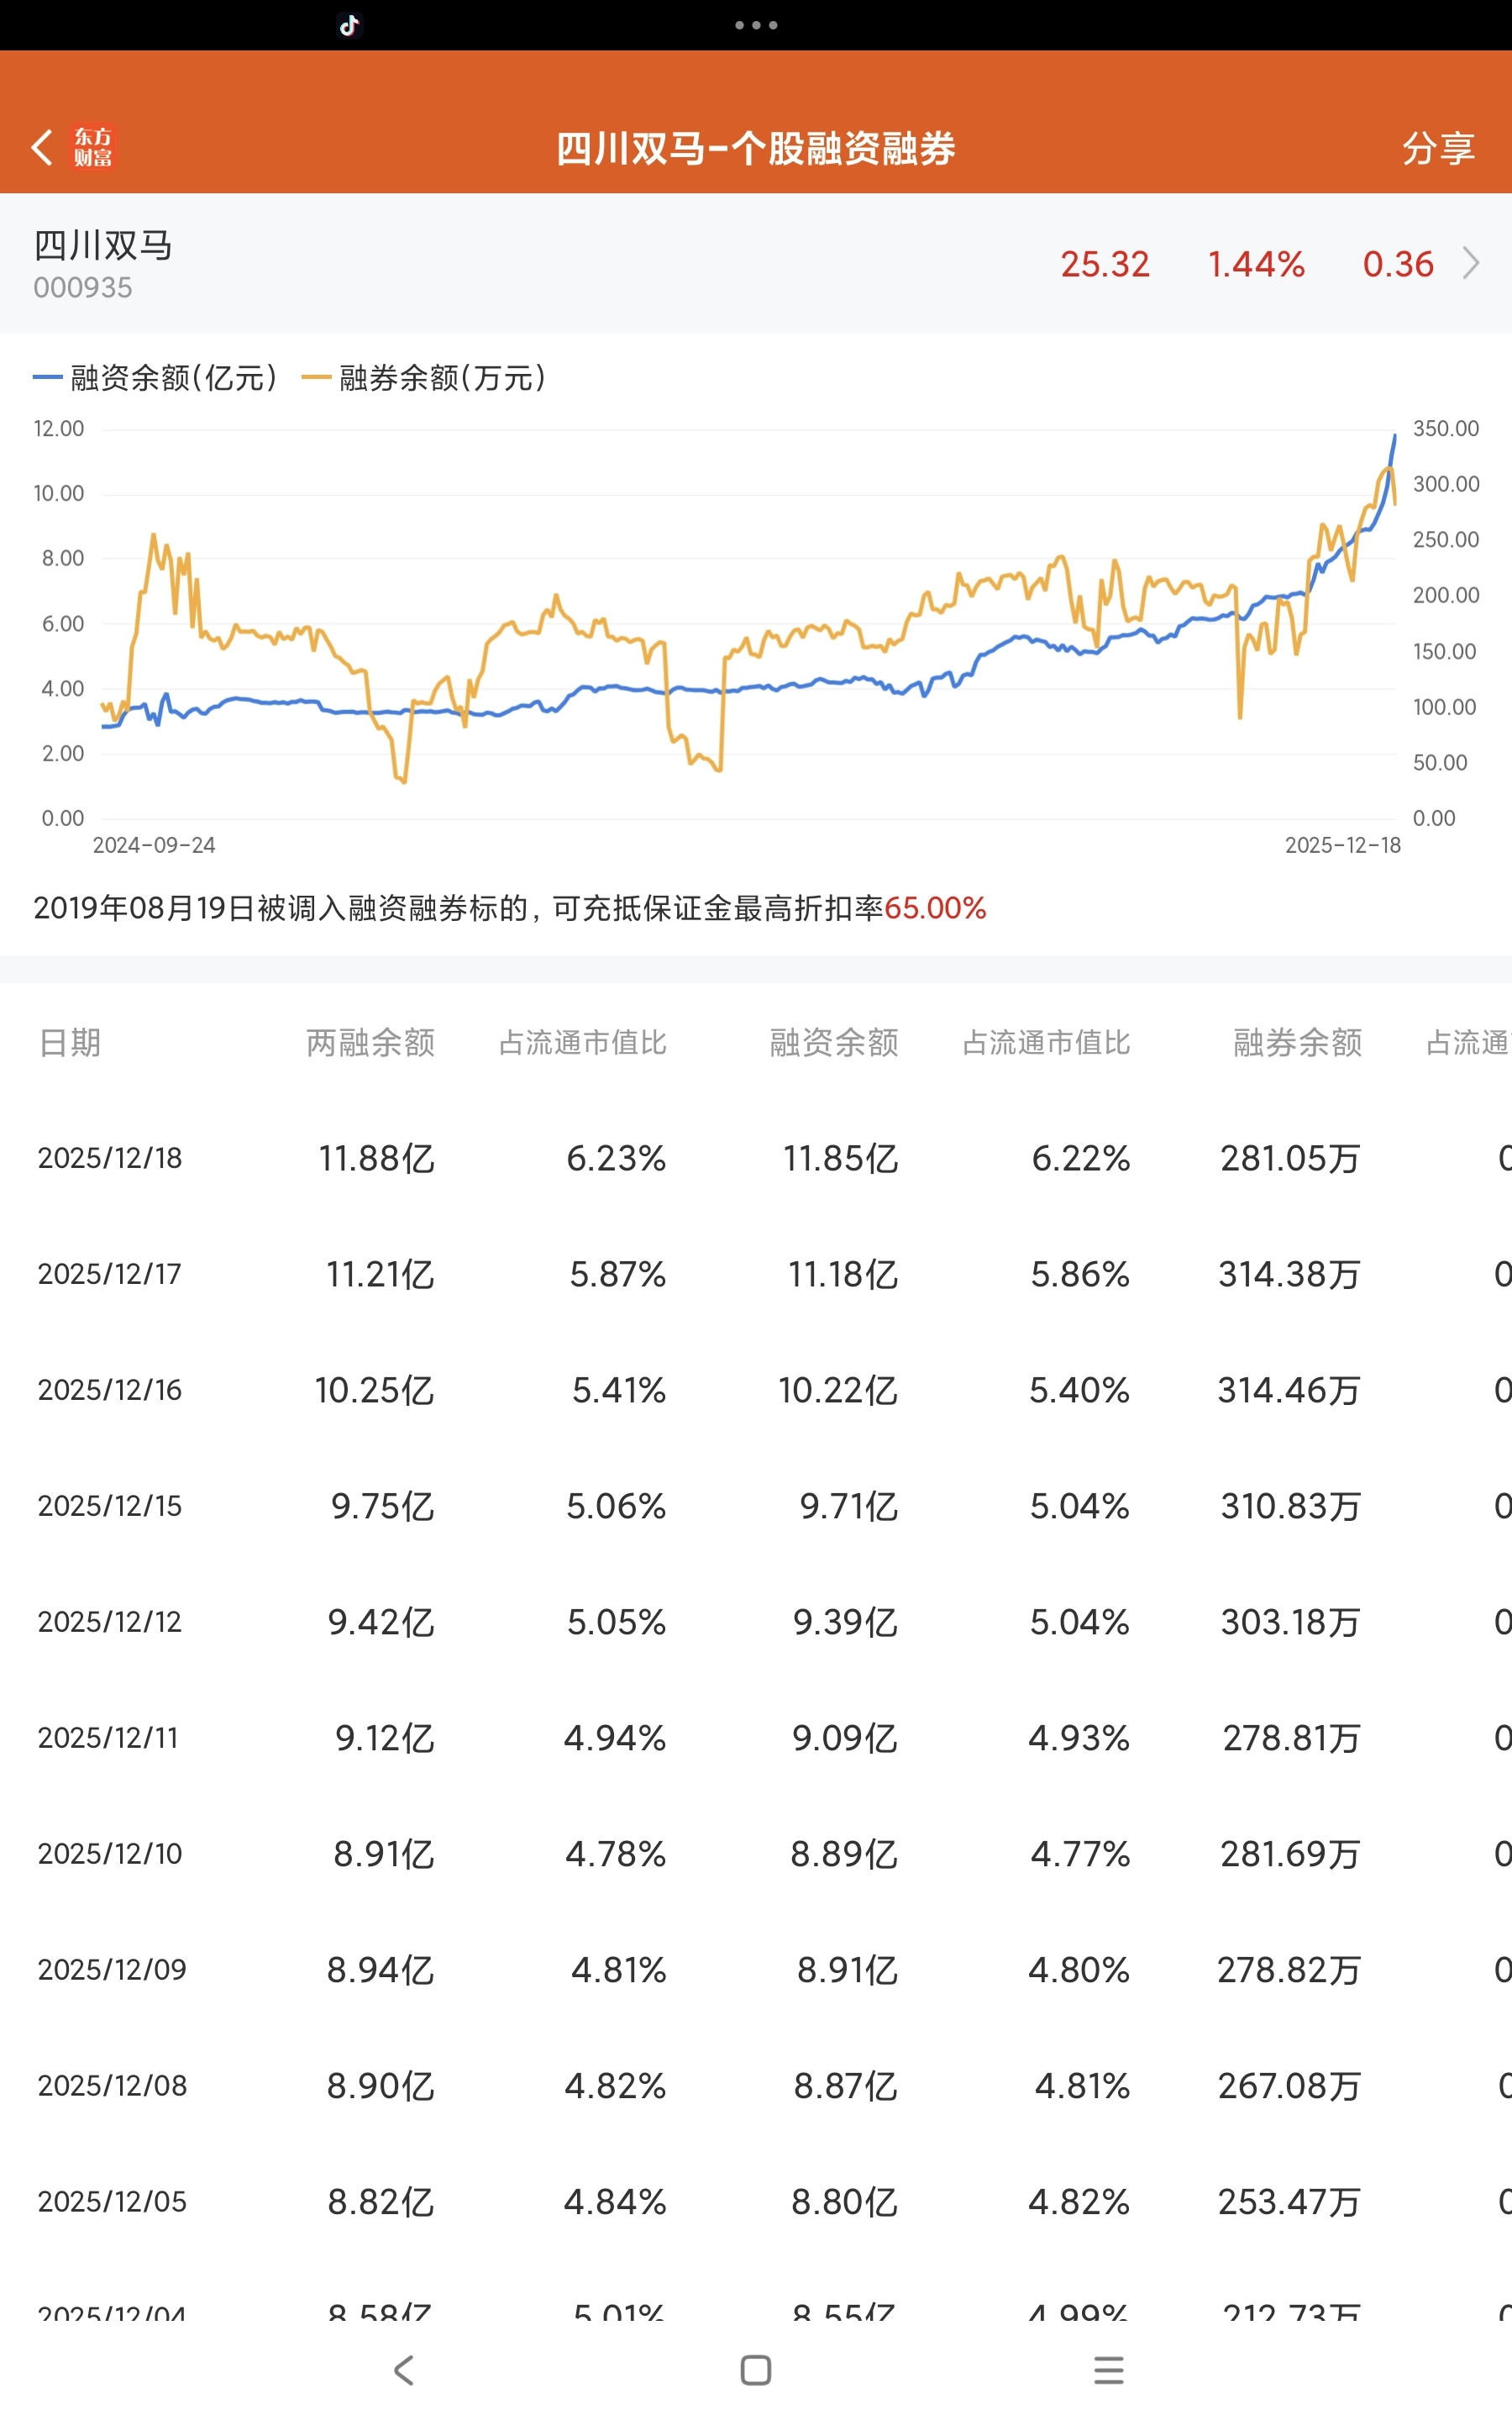Toggle the 融资余额(亿元) legend series
This screenshot has height=2420, width=1512.
156,378
